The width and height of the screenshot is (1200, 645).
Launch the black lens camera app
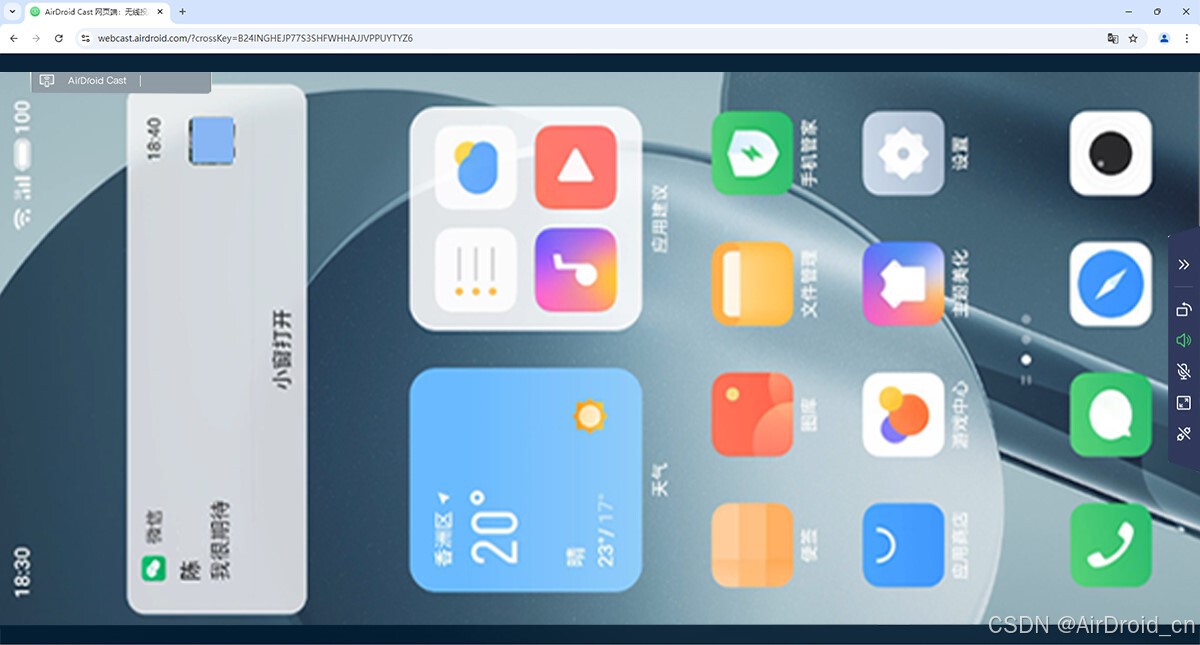[x=1111, y=153]
